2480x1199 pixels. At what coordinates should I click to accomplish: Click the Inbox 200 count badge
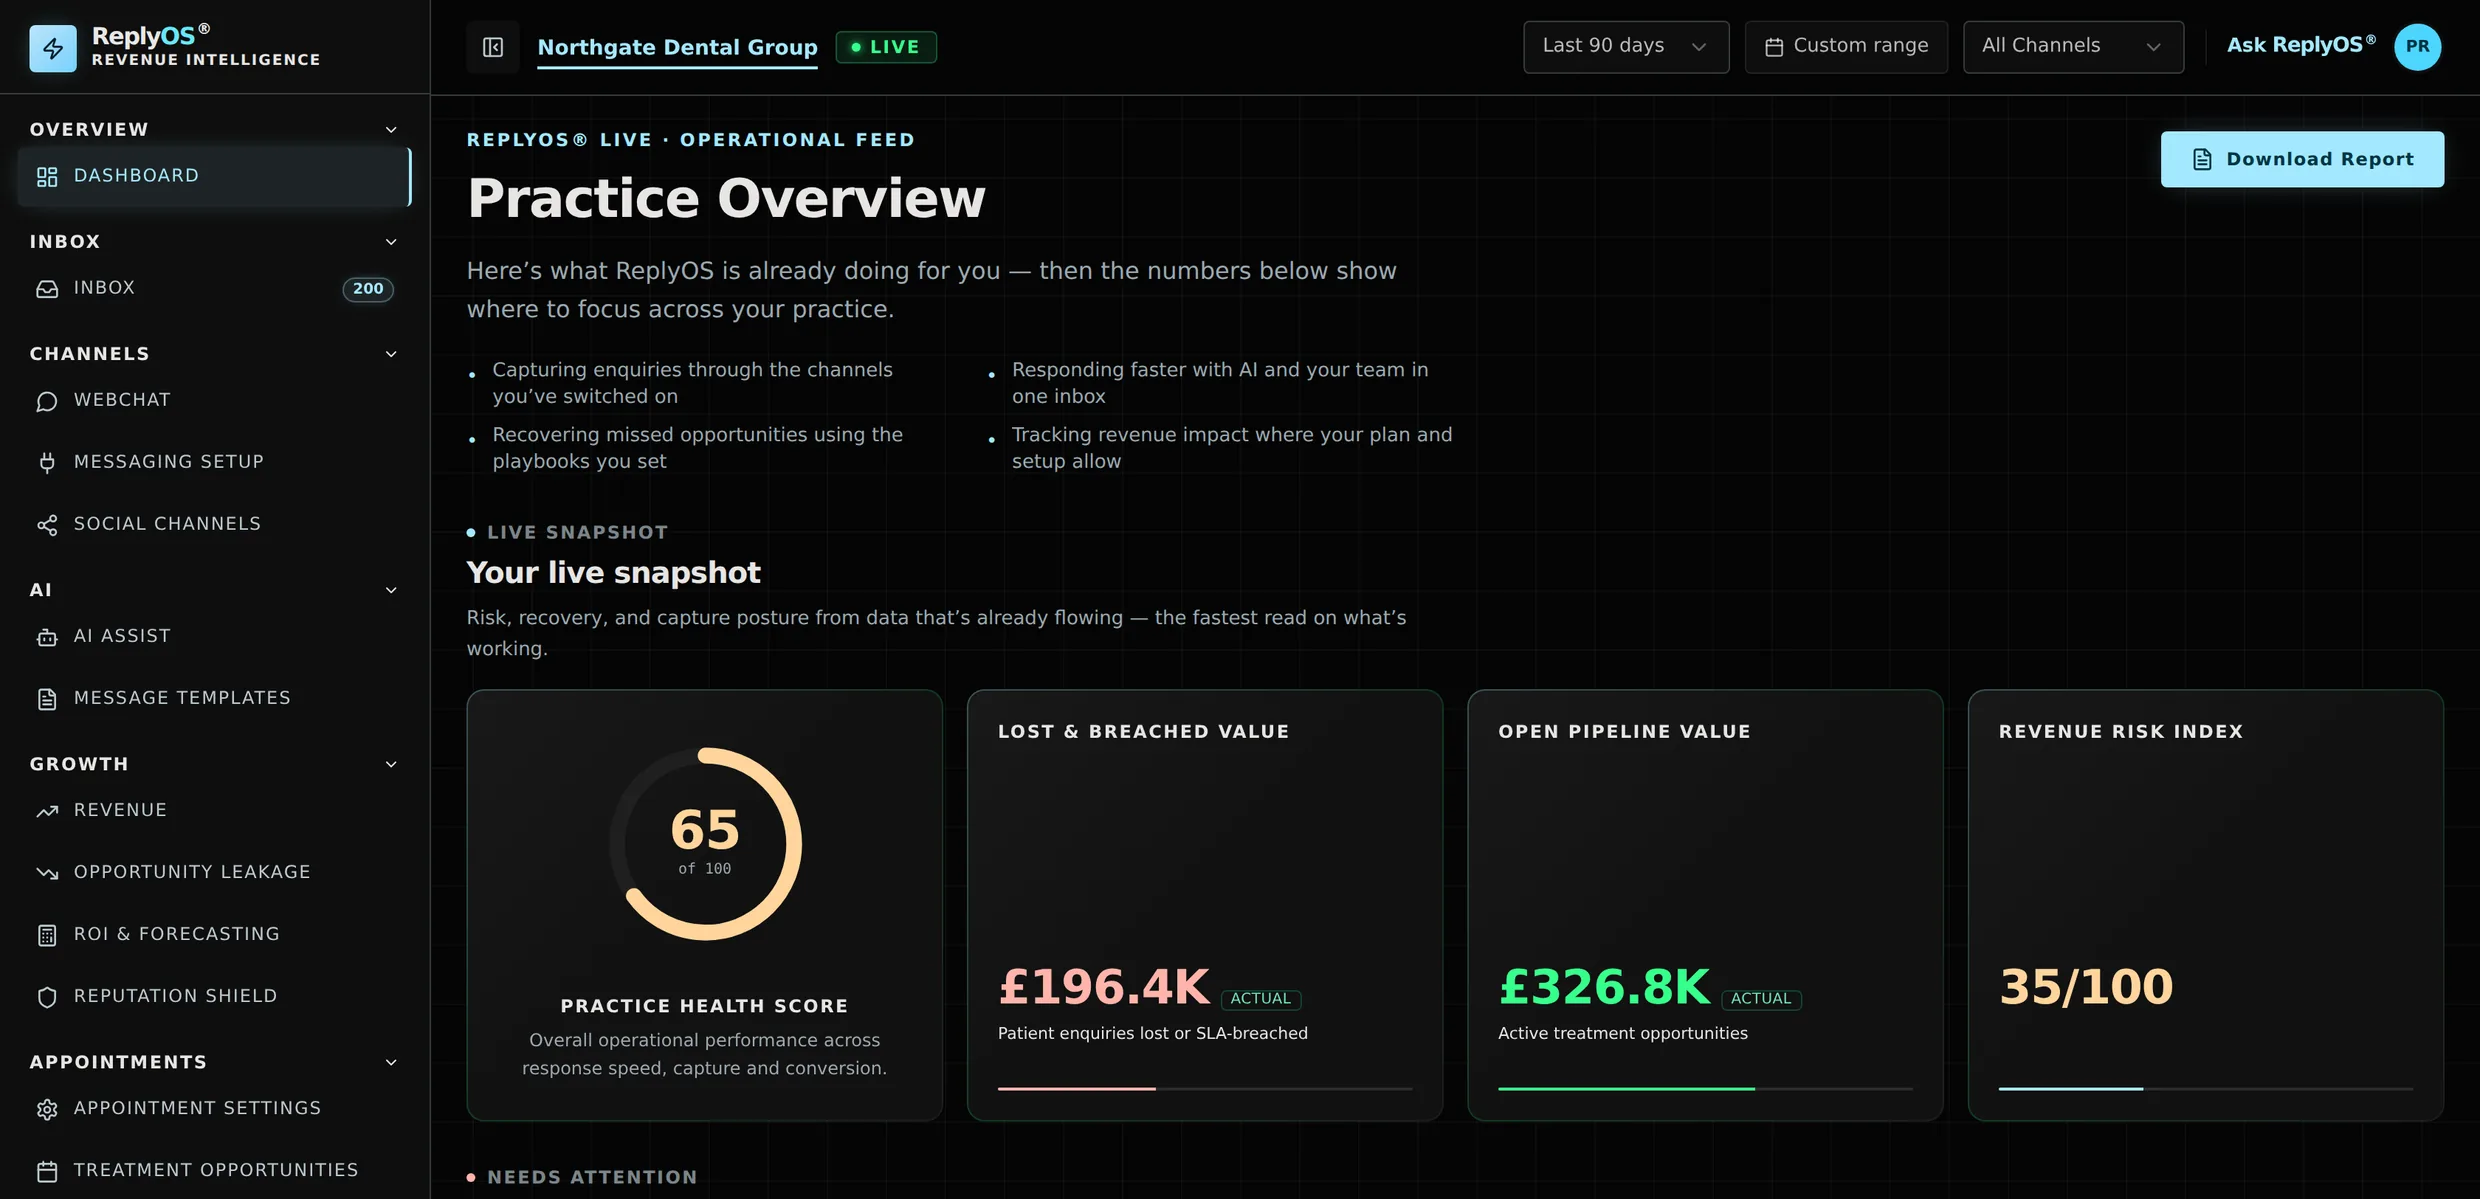[368, 289]
